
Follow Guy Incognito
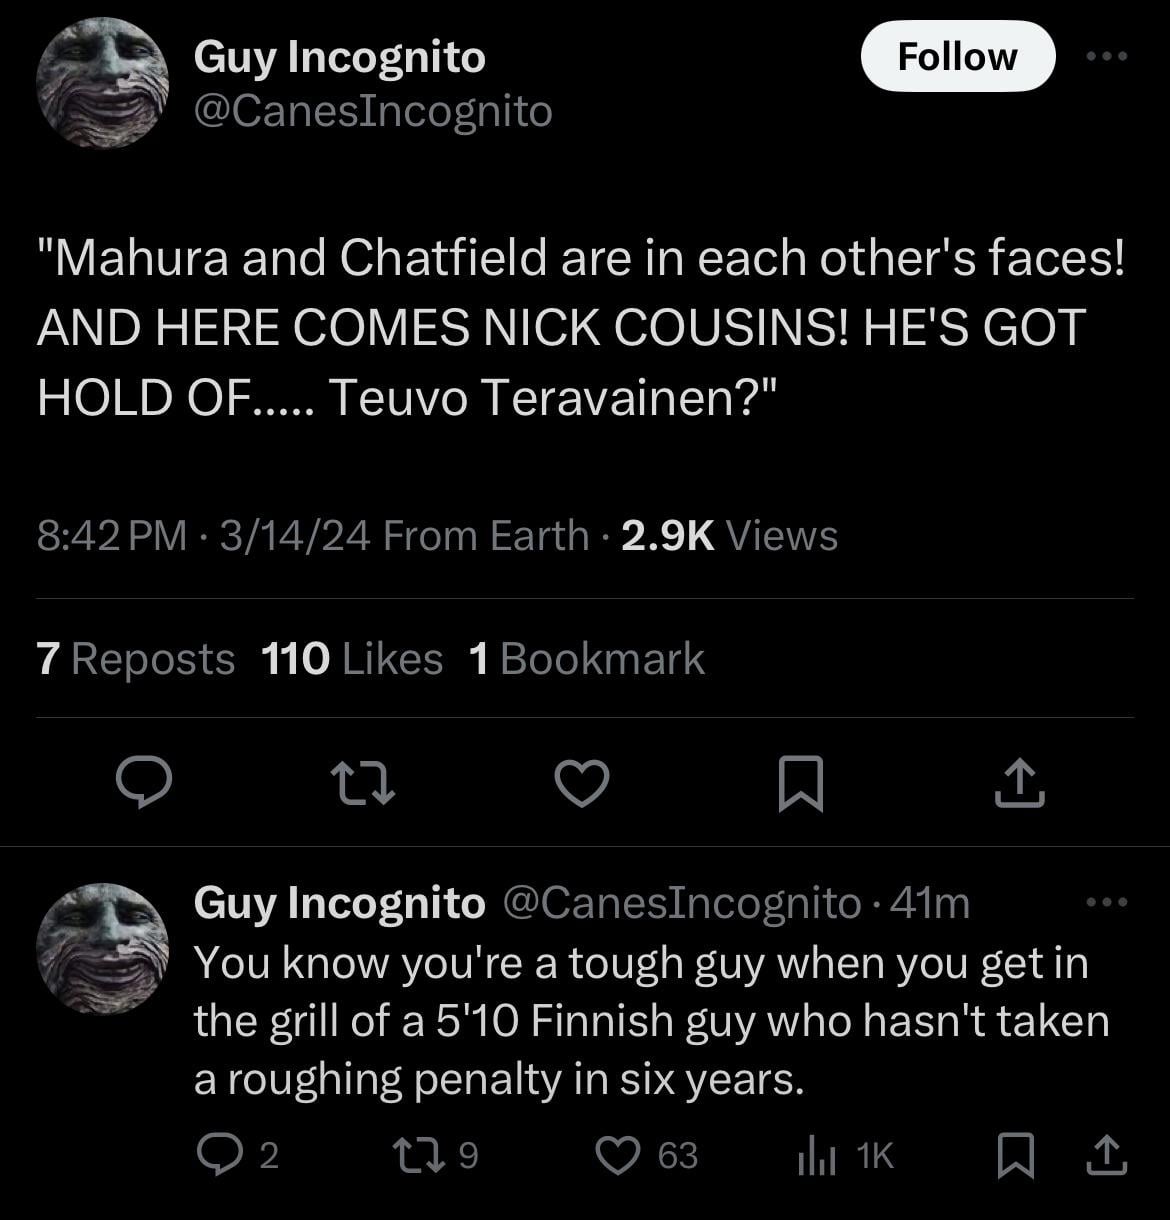(x=957, y=56)
